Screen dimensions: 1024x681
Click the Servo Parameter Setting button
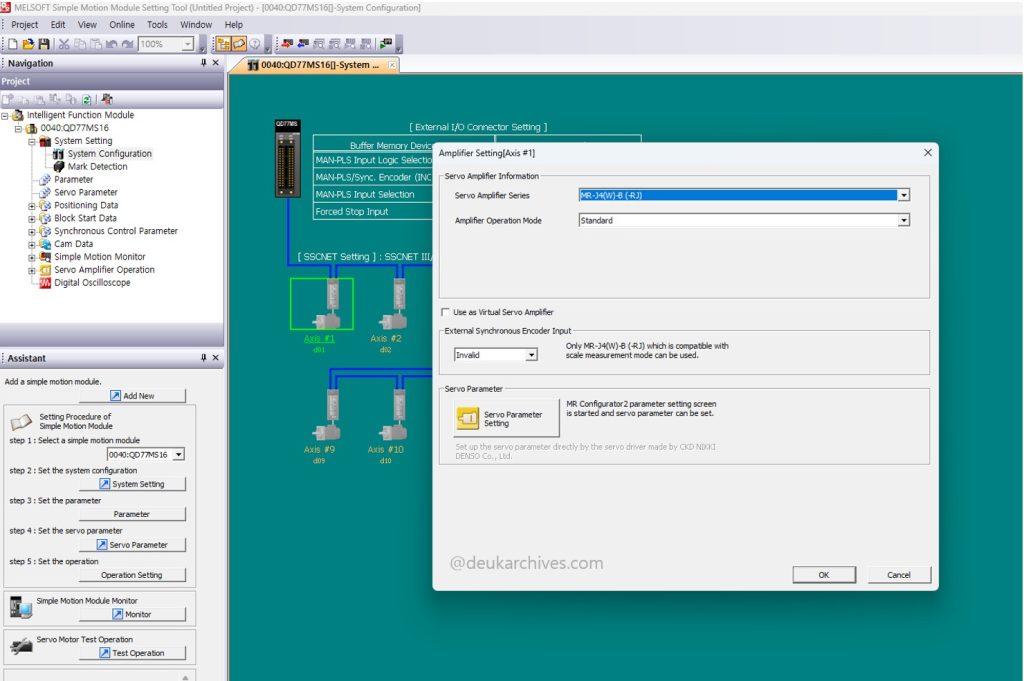click(506, 419)
